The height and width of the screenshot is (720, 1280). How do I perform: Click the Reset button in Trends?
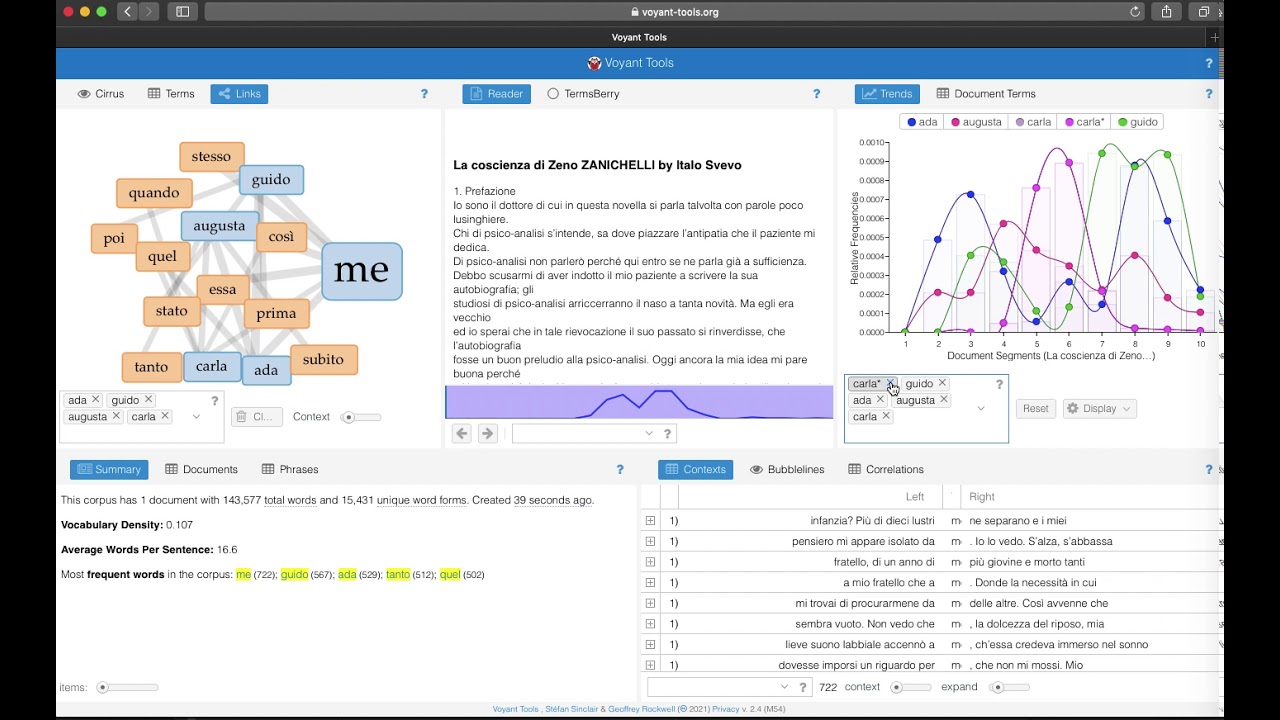coord(1036,408)
